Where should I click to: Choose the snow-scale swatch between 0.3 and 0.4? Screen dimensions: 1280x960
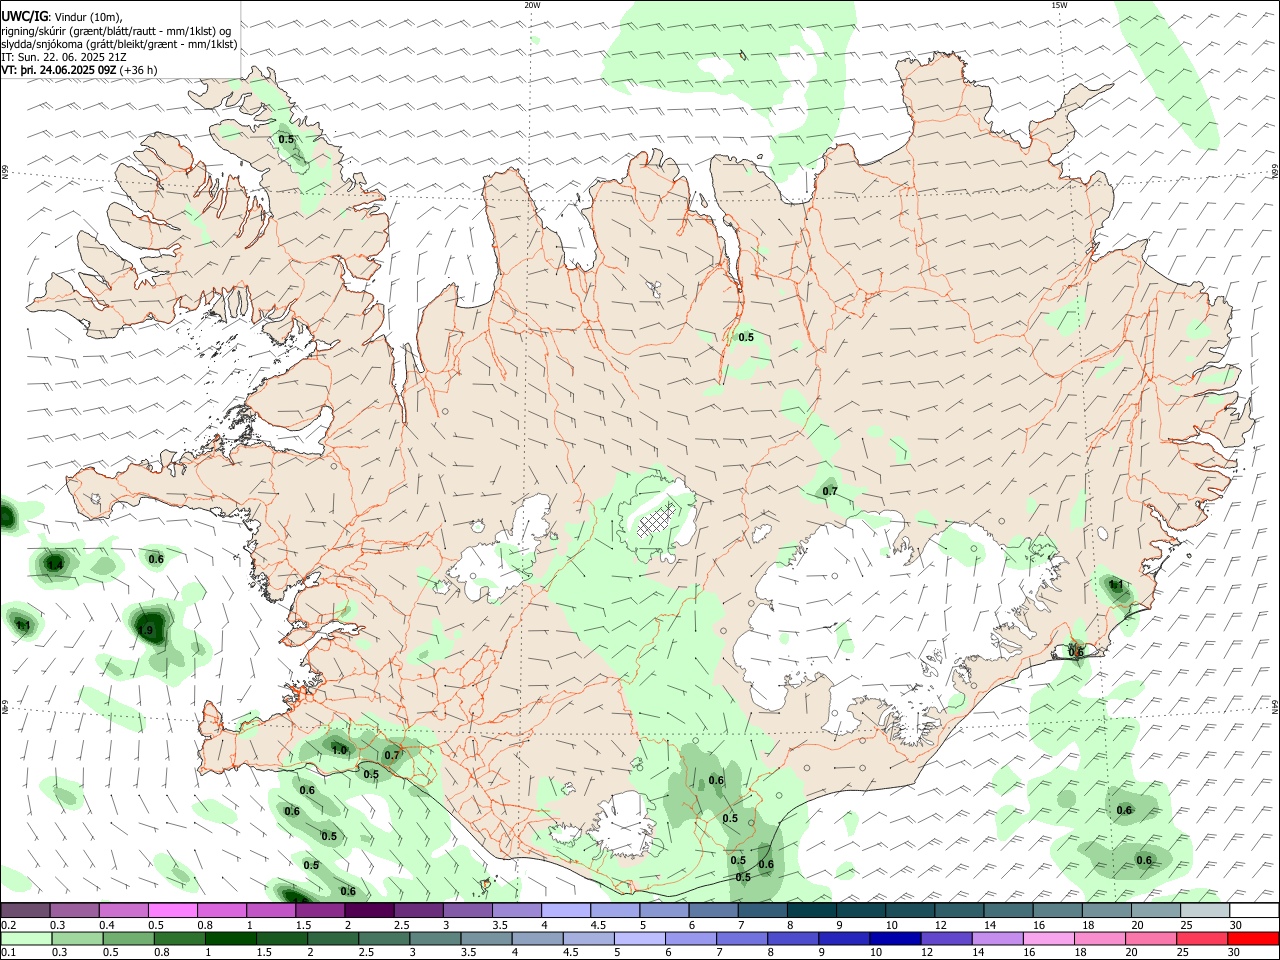point(75,910)
